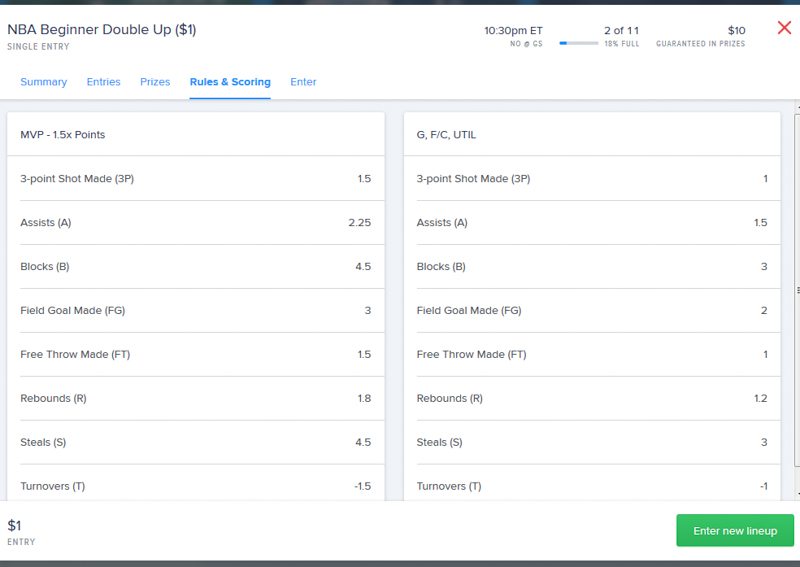
Task: Click UTIL Assists value 1.5
Action: pyautogui.click(x=761, y=223)
